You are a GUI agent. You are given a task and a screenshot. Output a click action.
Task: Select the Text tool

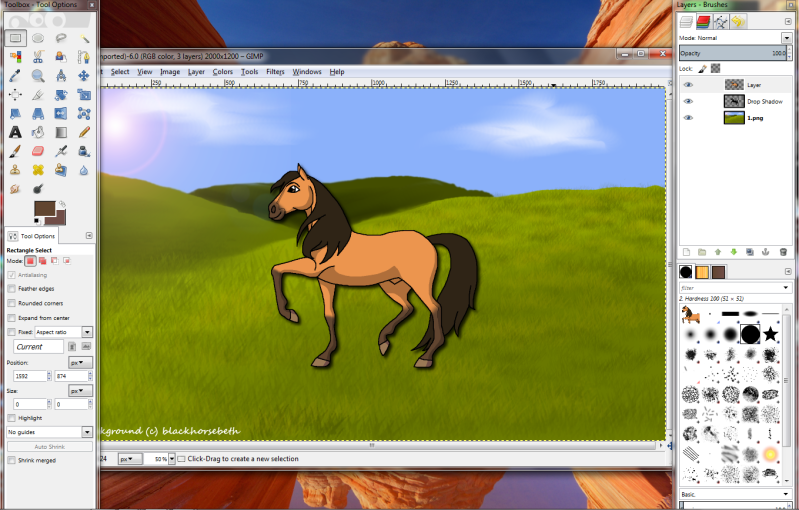pos(15,132)
